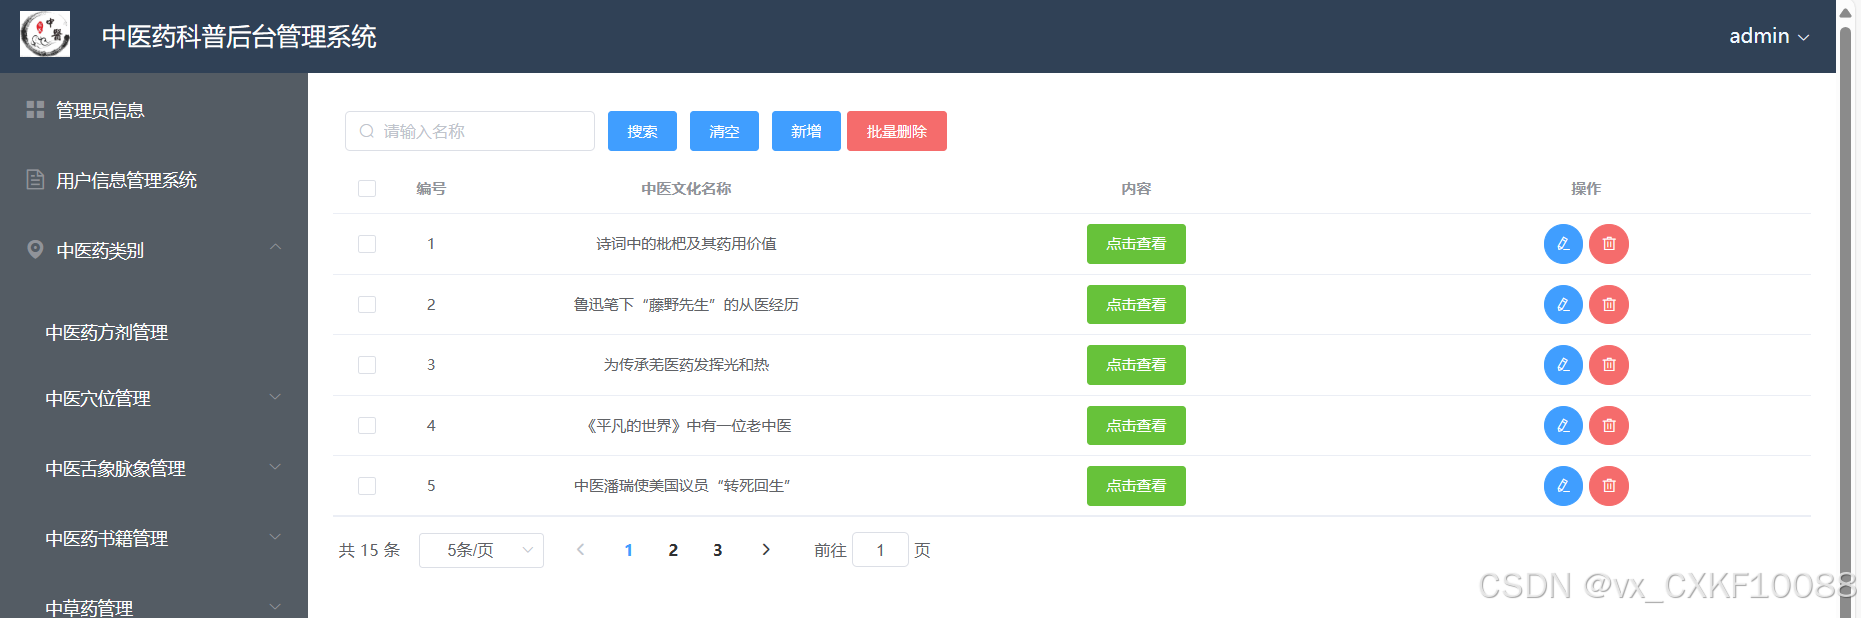Focus the 请输入名称 search field
The width and height of the screenshot is (1861, 618).
click(x=470, y=131)
